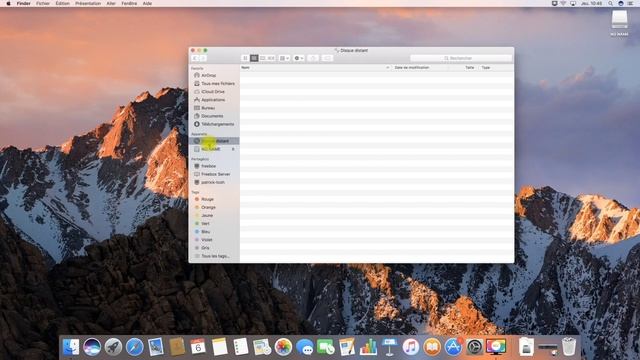The height and width of the screenshot is (360, 640).
Task: Launch iTunes from the Dock
Action: (411, 347)
